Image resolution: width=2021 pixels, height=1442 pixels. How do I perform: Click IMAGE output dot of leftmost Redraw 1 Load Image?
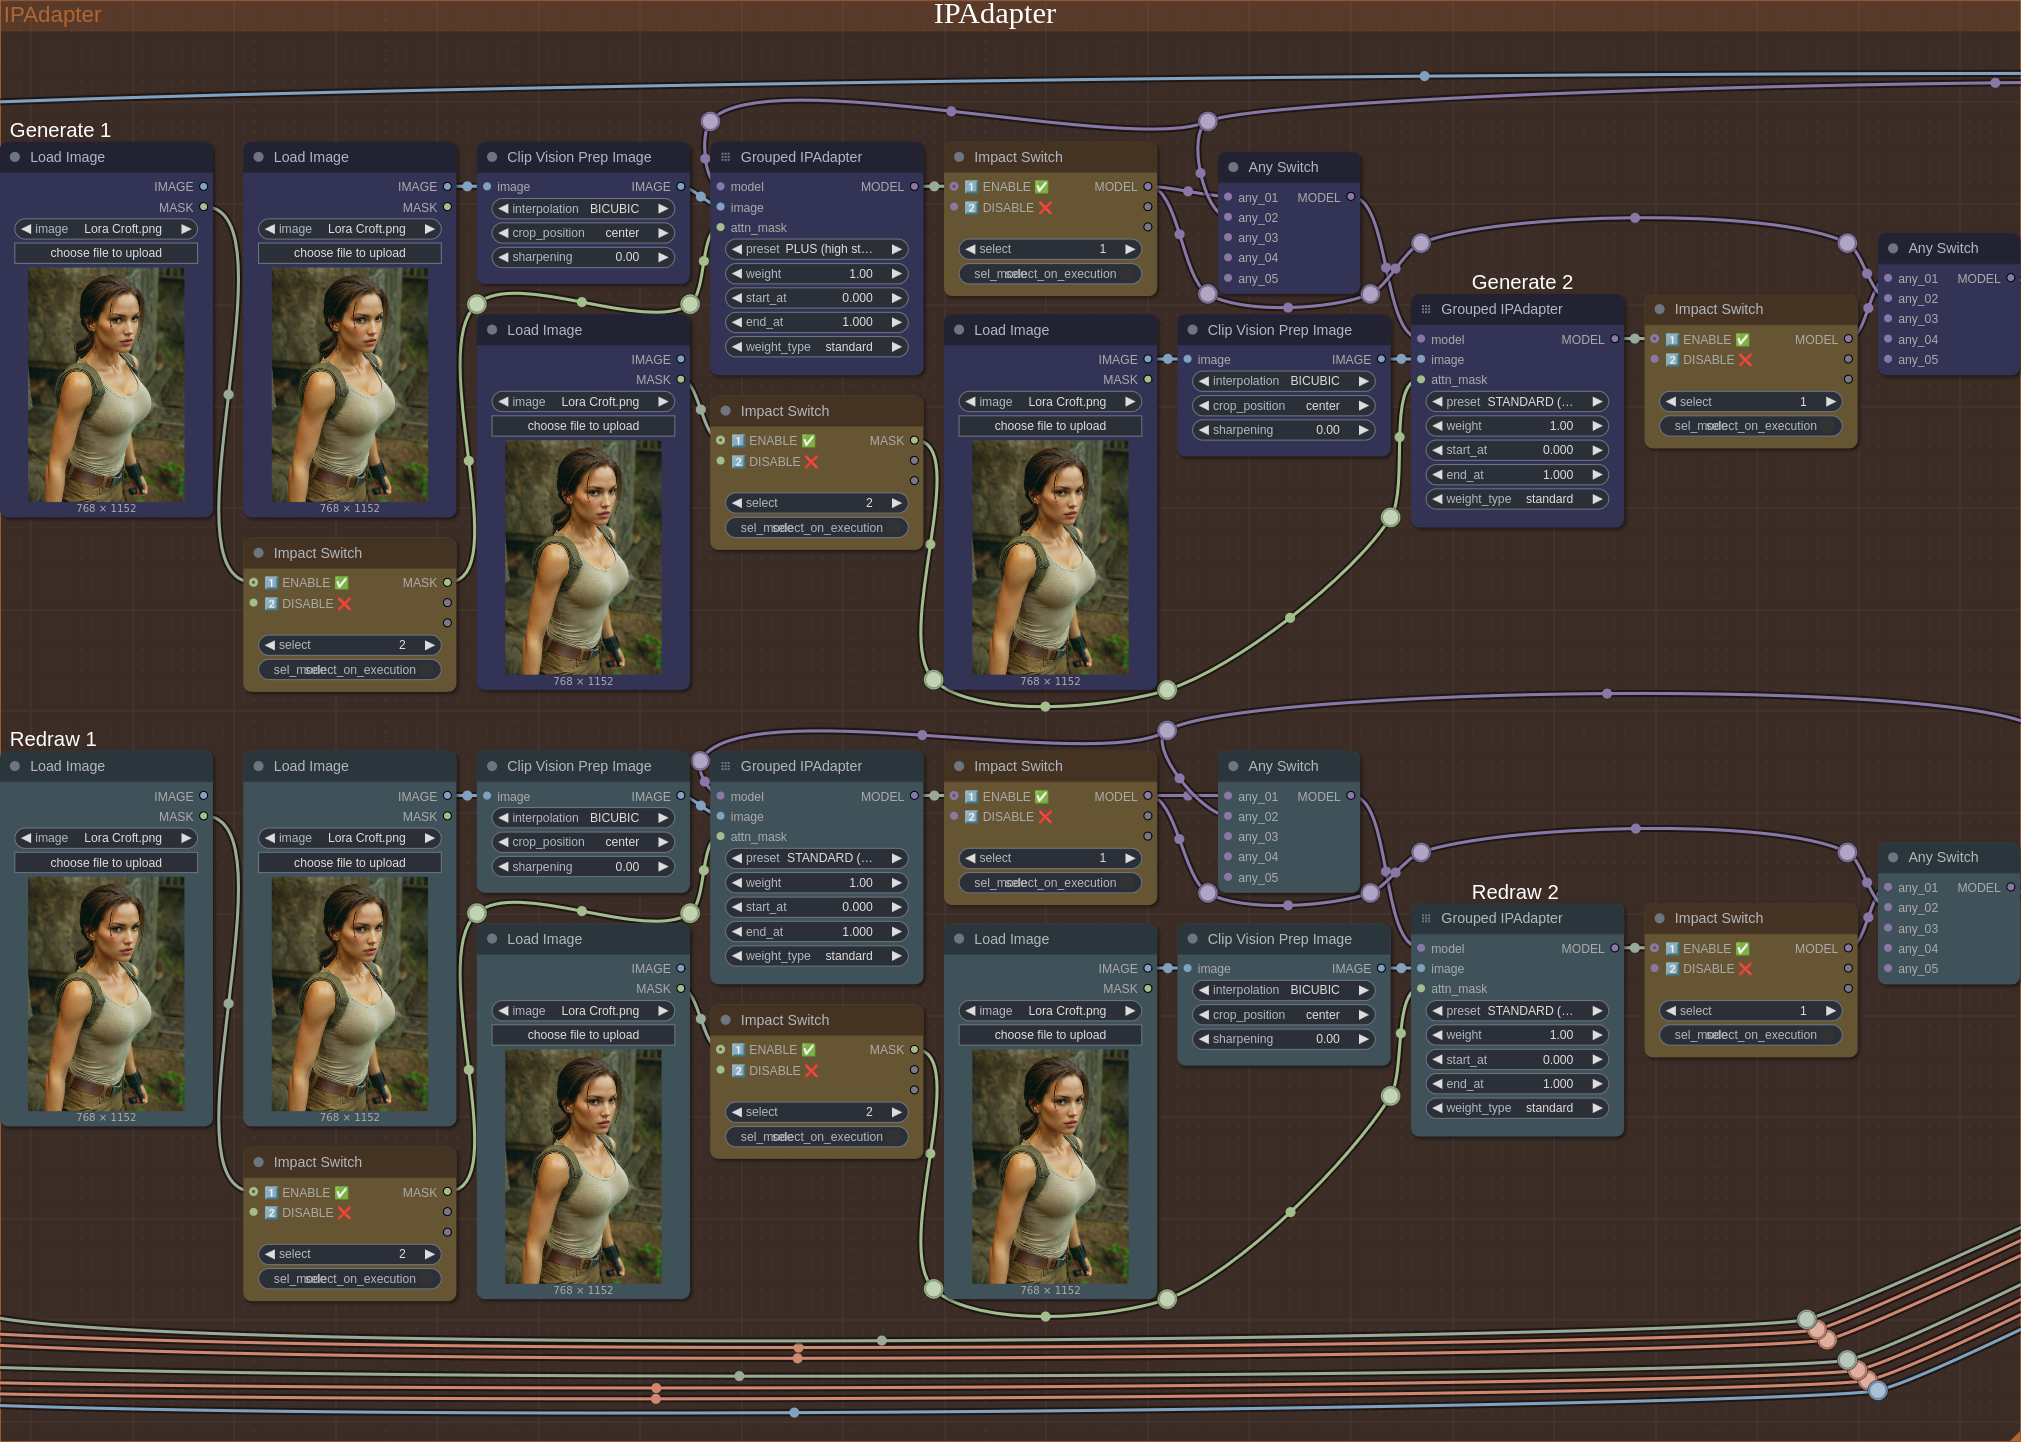click(x=203, y=796)
